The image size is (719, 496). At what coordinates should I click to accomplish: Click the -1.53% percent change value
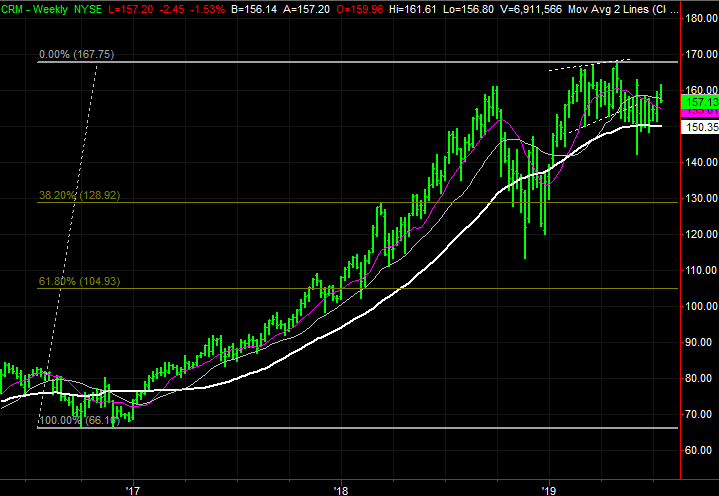click(207, 9)
